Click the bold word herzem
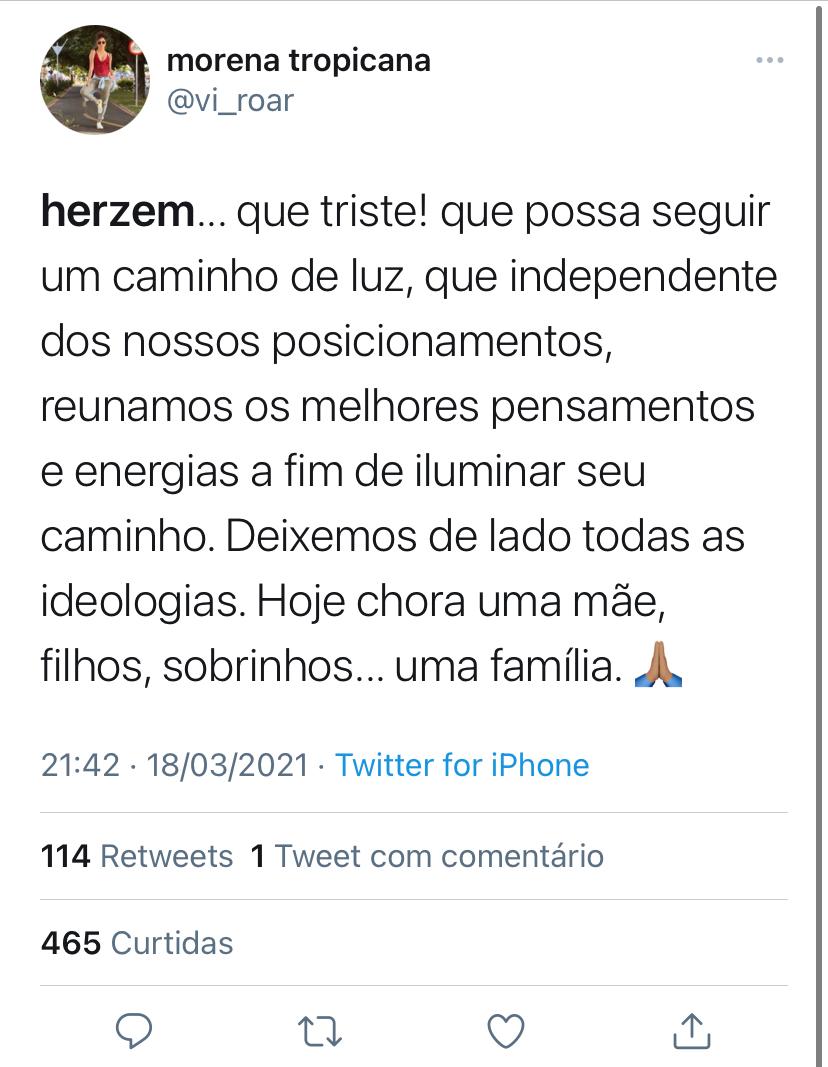Screen dimensions: 828x1067 (116, 213)
